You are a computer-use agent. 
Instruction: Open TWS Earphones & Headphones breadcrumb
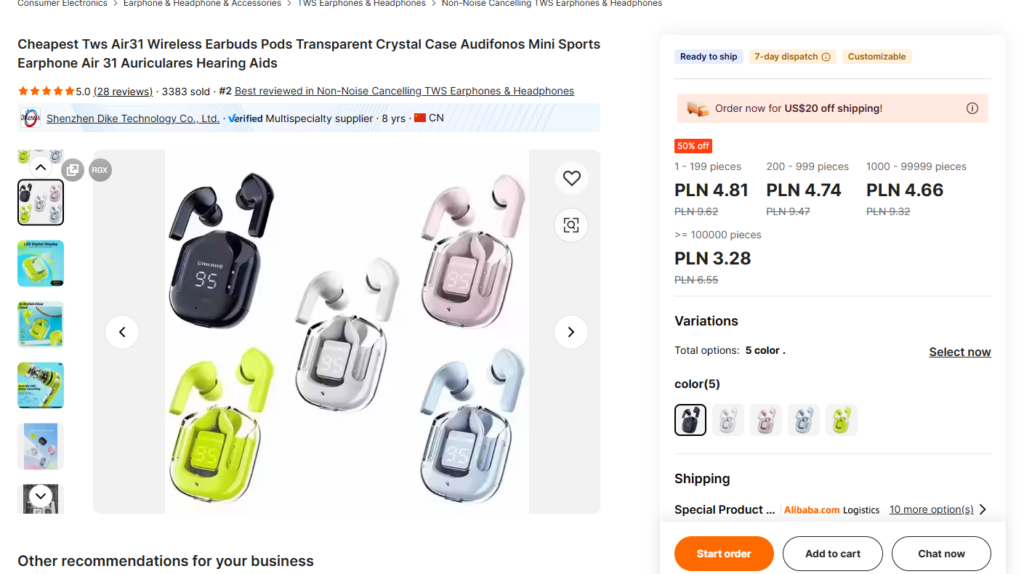[x=361, y=4]
